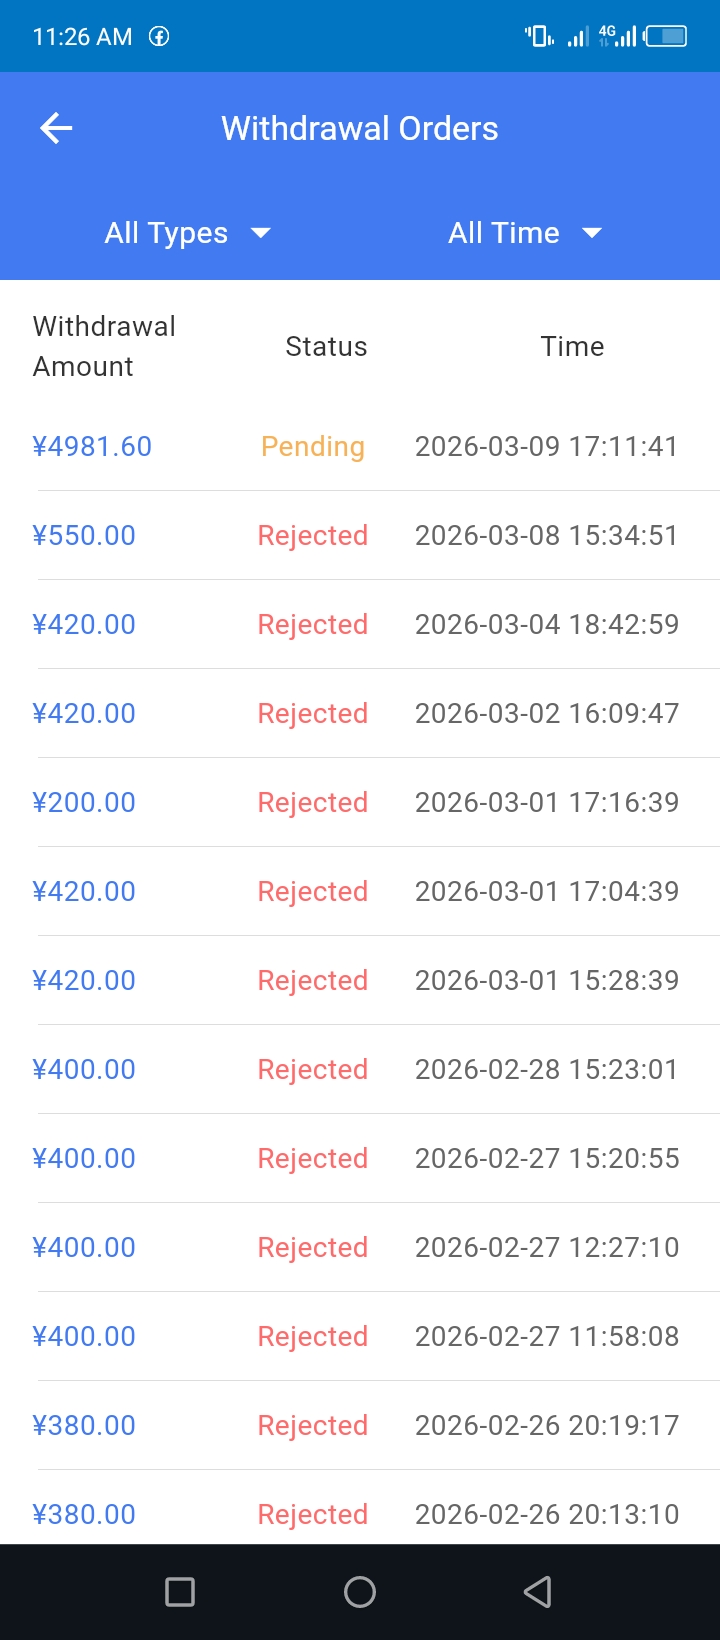The image size is (720, 1640).
Task: Tap the Pending status label
Action: pyautogui.click(x=313, y=446)
